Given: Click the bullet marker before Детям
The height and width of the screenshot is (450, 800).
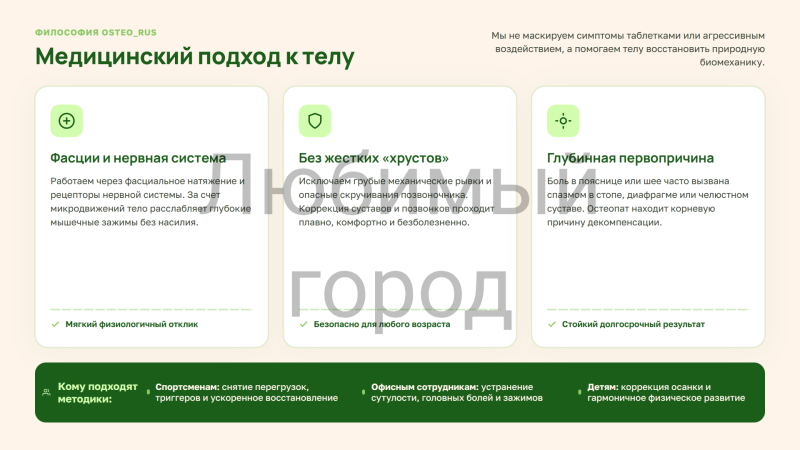Looking at the screenshot, I should (580, 392).
